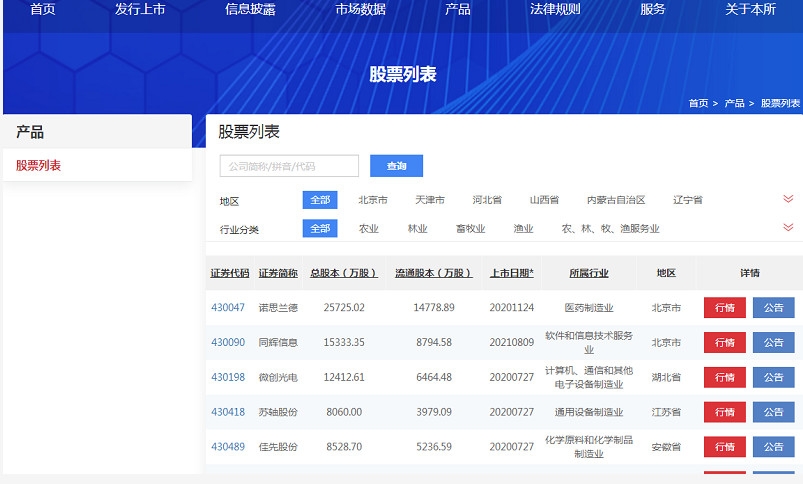Click the 苏轴股份 security name cell
This screenshot has height=484, width=803.
coord(278,412)
